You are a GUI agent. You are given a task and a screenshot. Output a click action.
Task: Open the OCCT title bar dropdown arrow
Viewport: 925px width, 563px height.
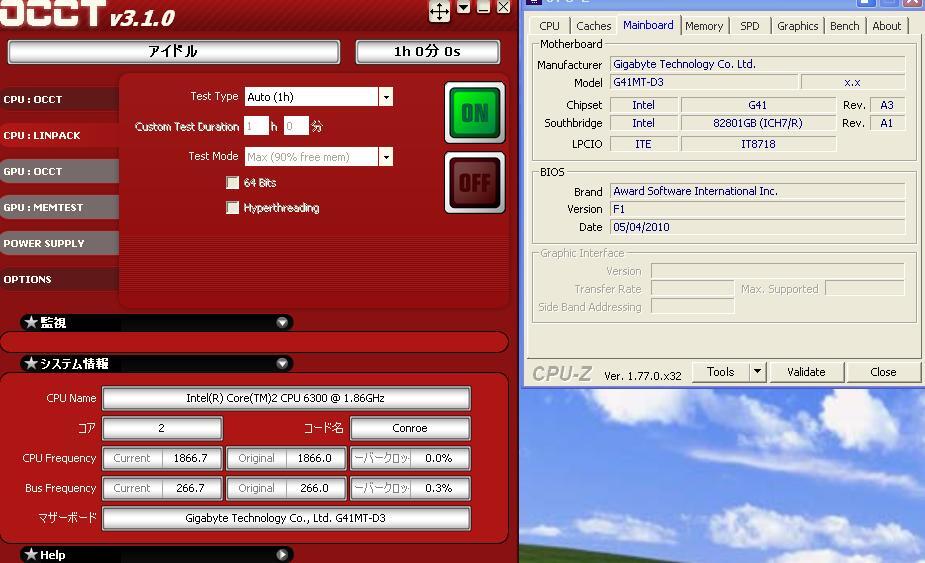464,8
